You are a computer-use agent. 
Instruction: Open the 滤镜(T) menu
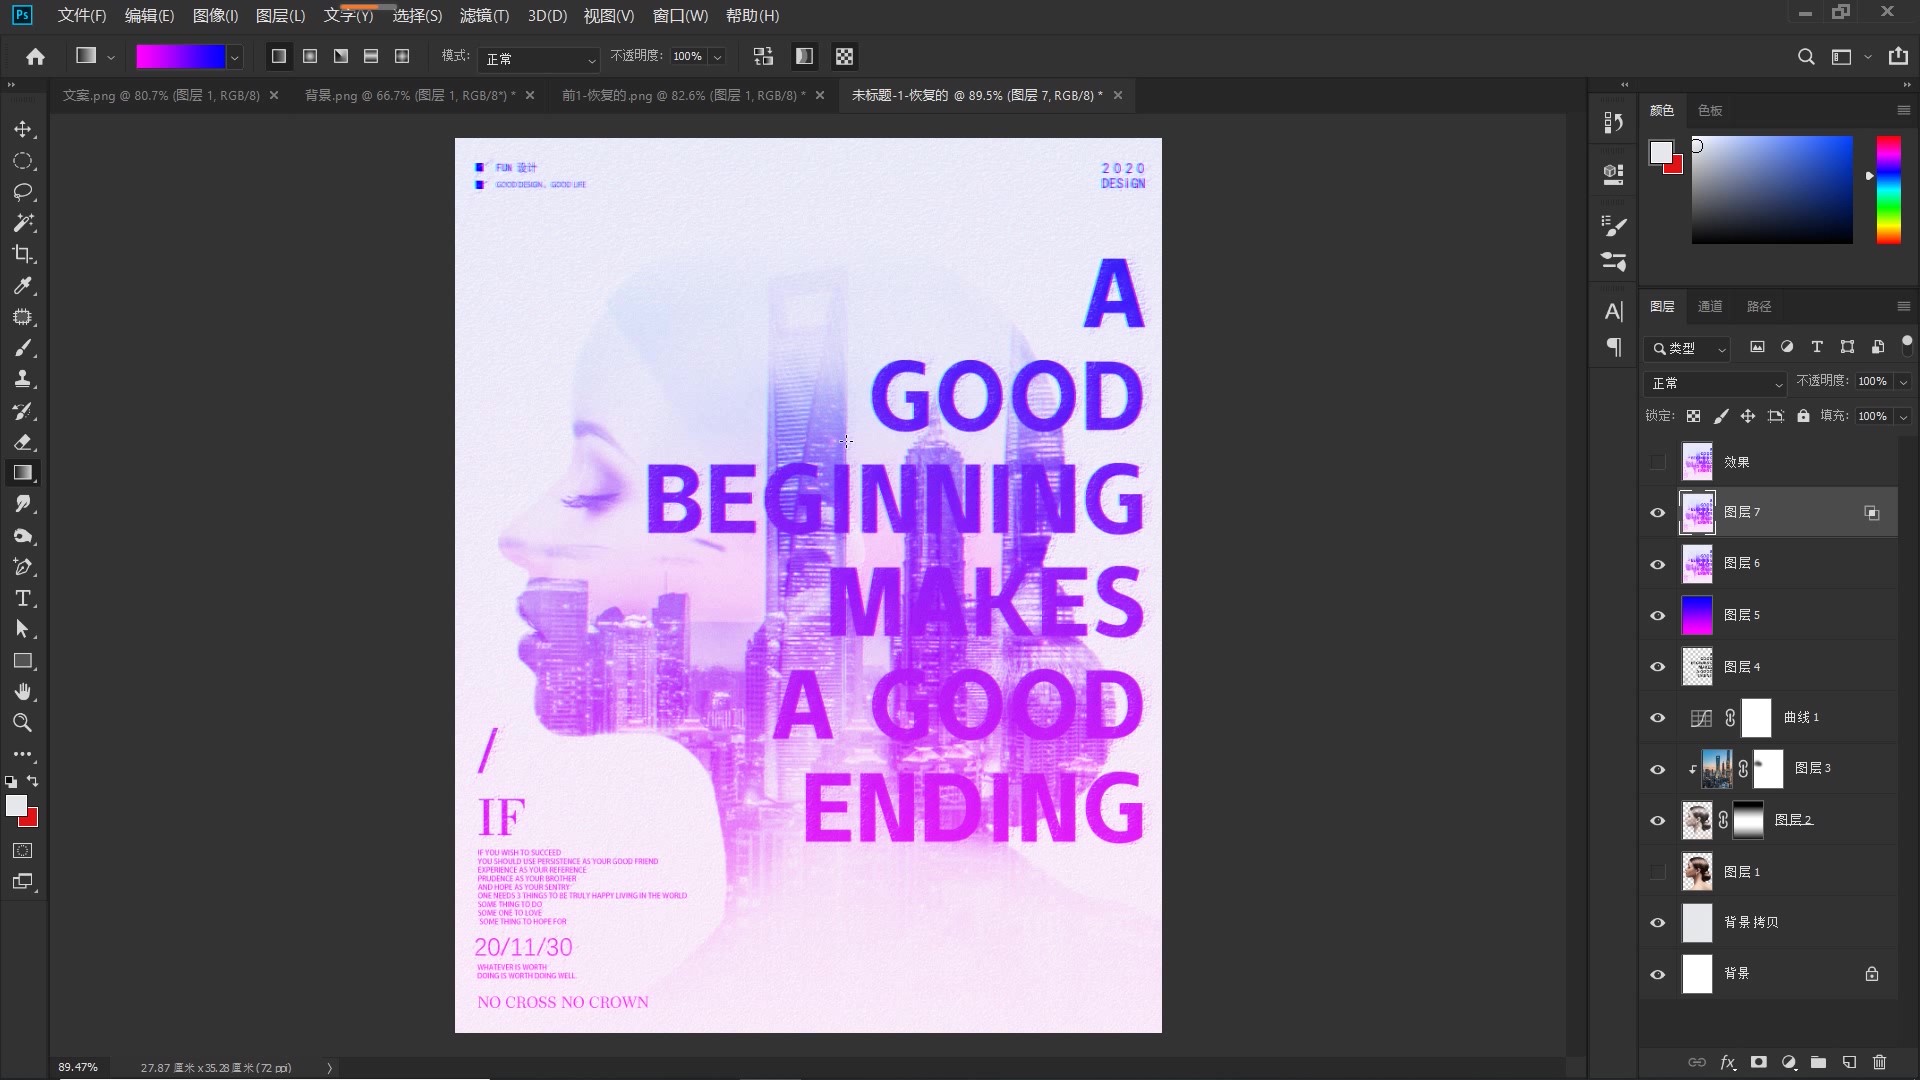coord(484,16)
